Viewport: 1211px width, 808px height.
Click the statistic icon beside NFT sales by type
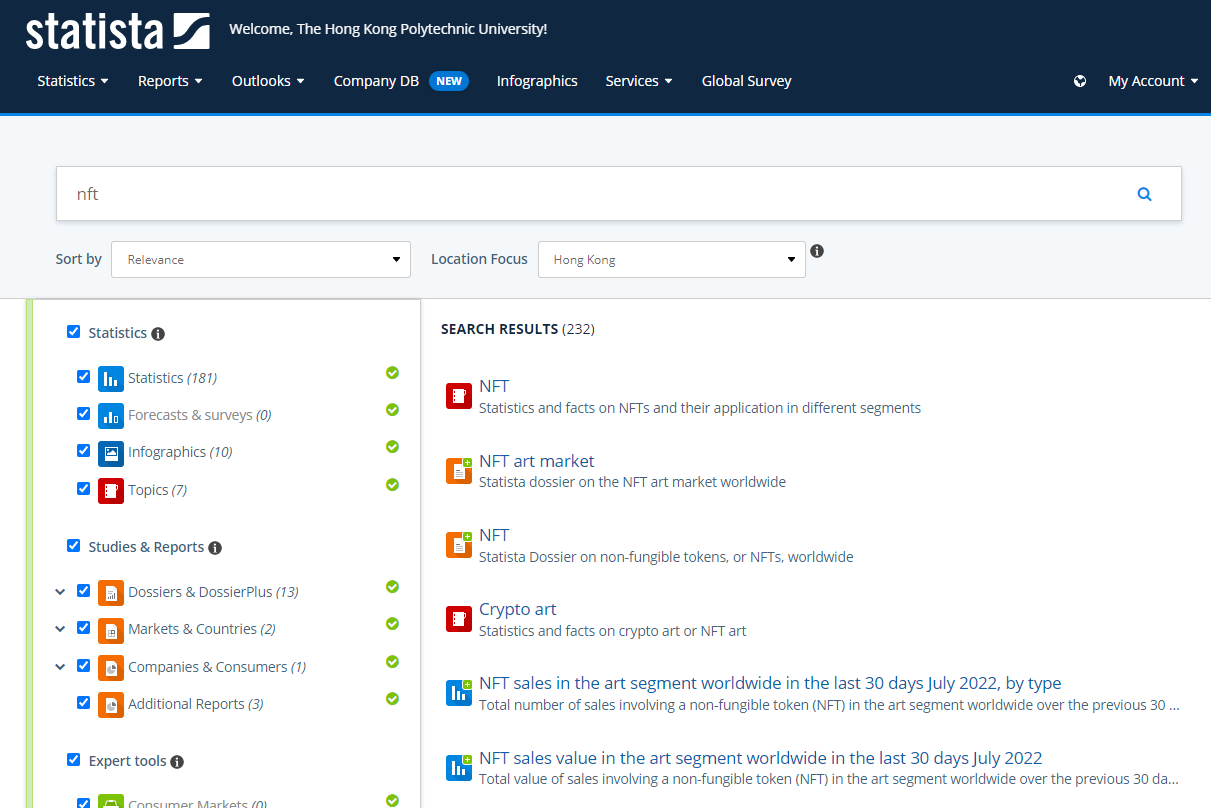(x=458, y=693)
